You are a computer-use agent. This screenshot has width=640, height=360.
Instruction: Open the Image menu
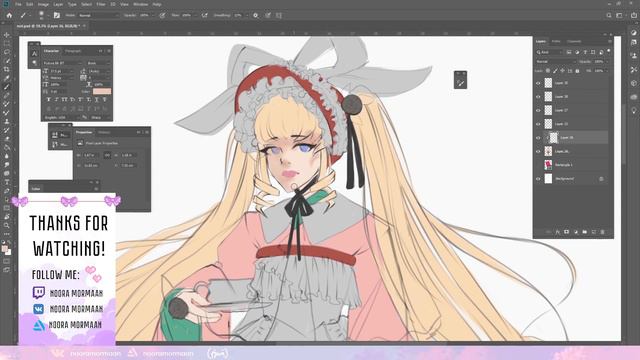(43, 4)
